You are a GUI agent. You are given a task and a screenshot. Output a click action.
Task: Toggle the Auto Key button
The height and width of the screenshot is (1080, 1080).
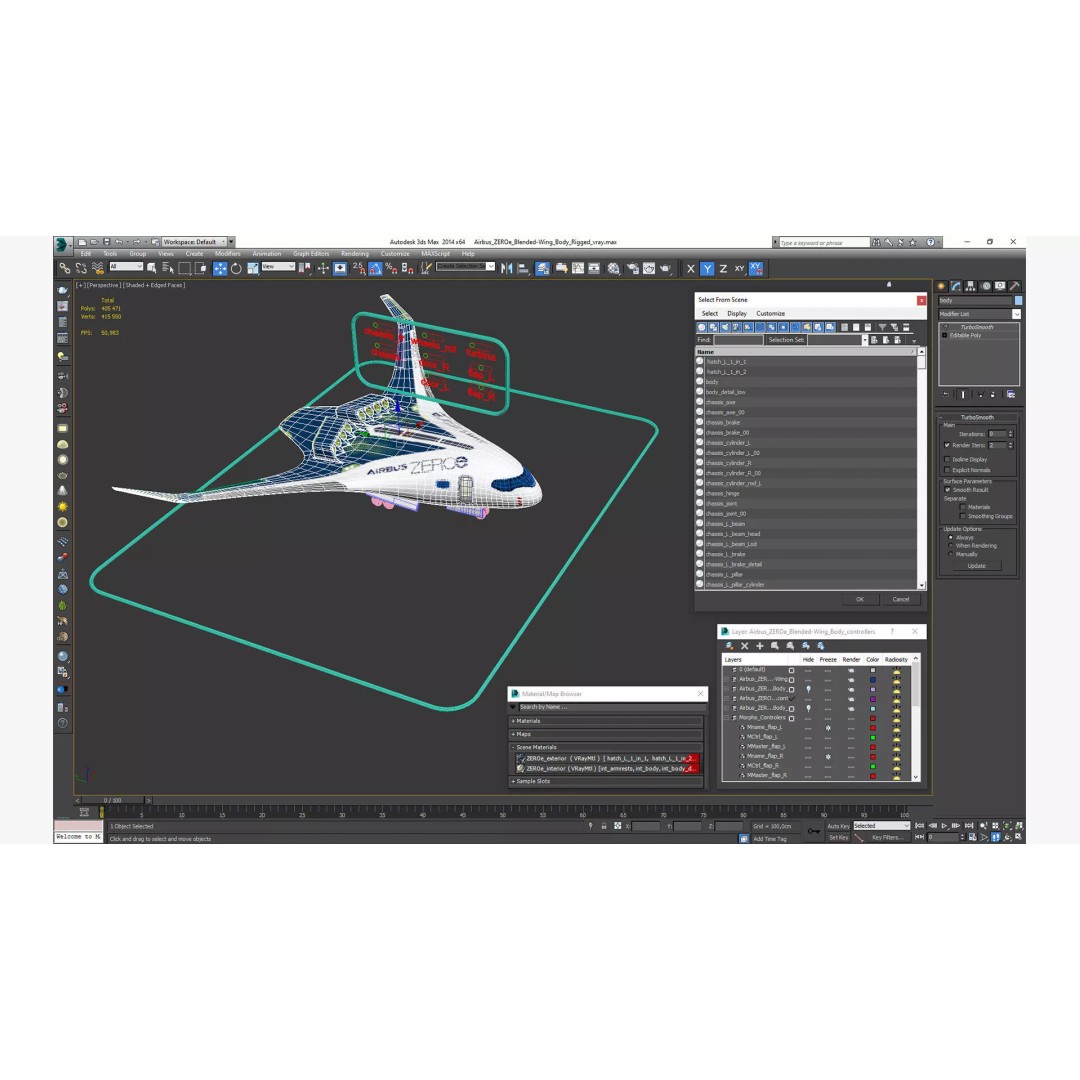pos(838,826)
